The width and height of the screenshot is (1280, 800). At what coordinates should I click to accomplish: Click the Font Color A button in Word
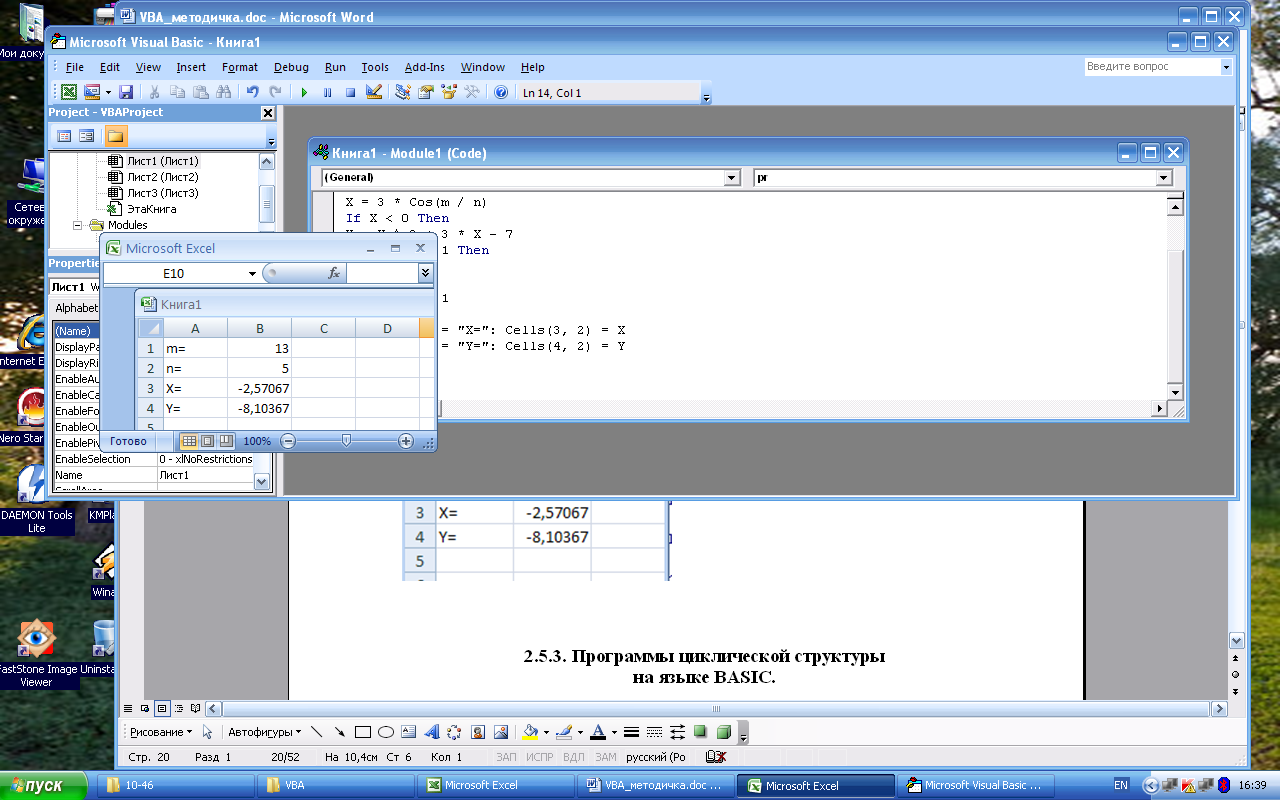point(598,732)
